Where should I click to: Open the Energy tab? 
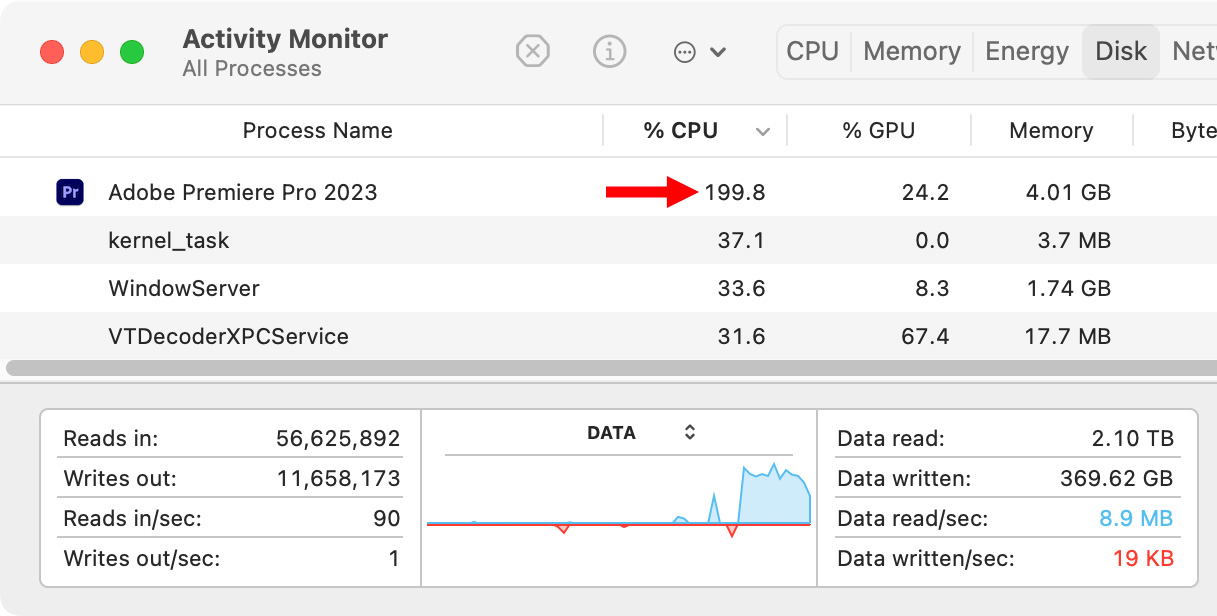(1026, 51)
